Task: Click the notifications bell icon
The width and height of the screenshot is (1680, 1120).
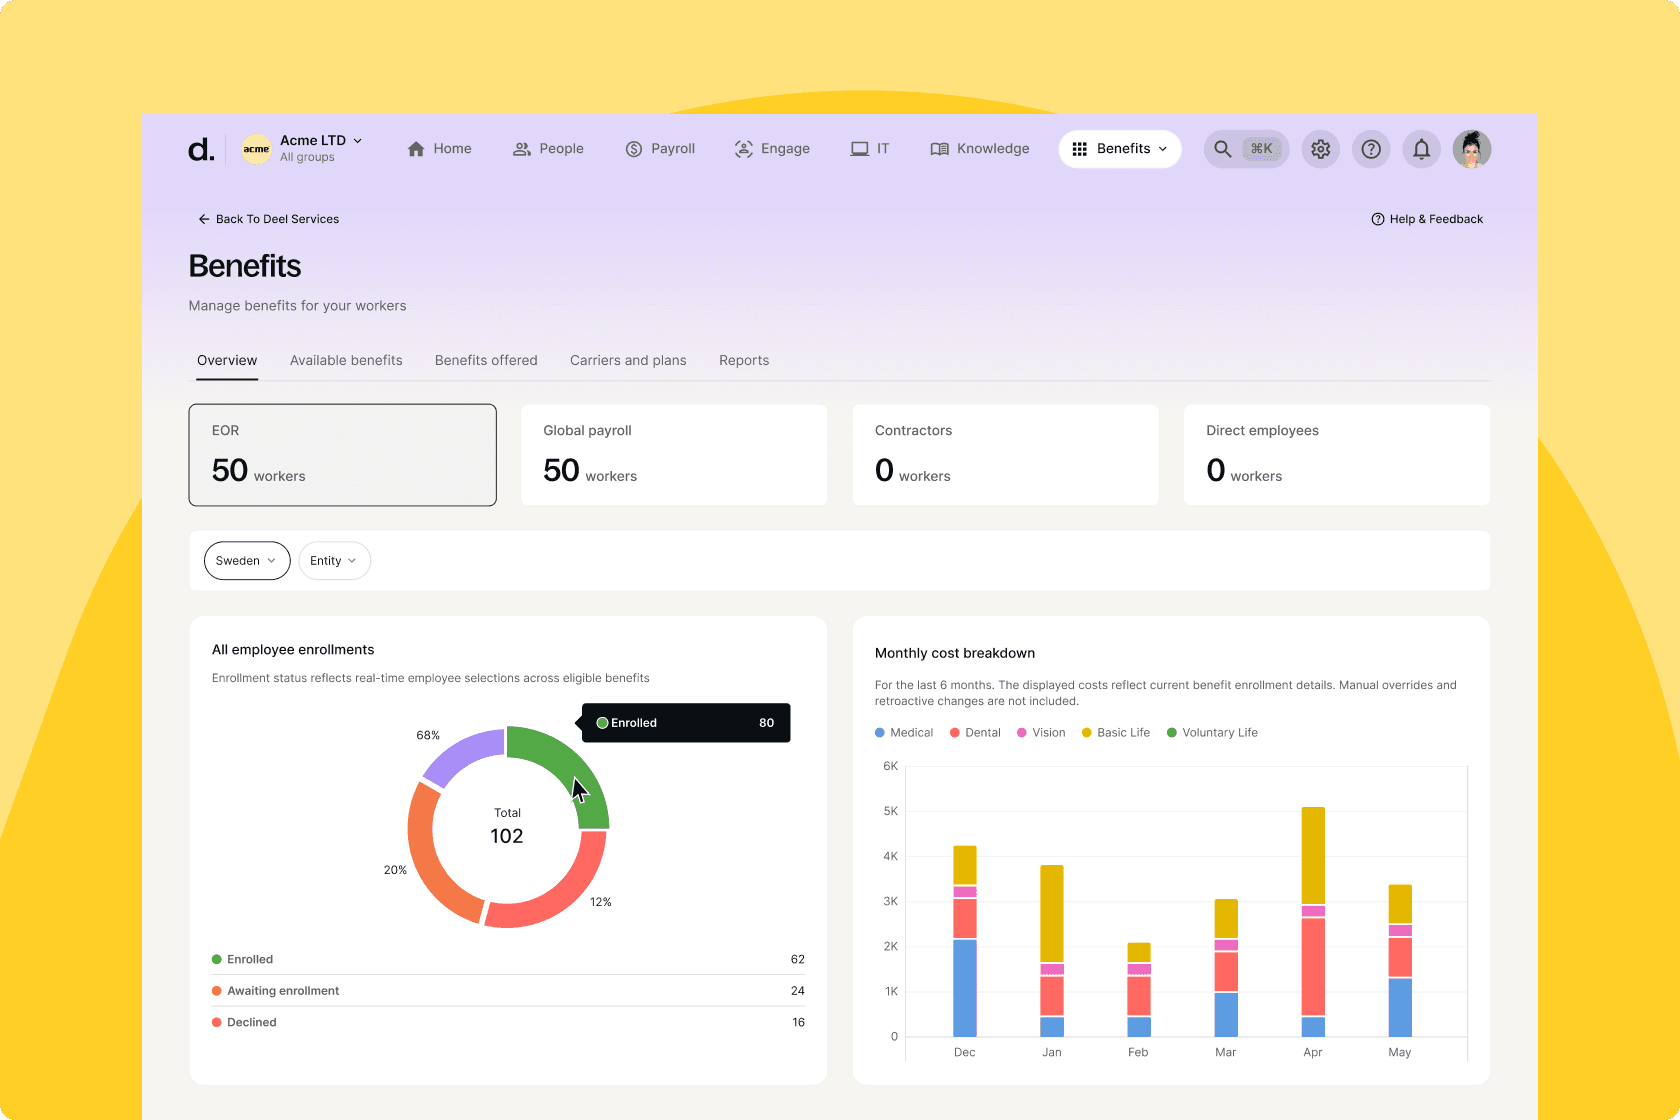Action: point(1421,148)
